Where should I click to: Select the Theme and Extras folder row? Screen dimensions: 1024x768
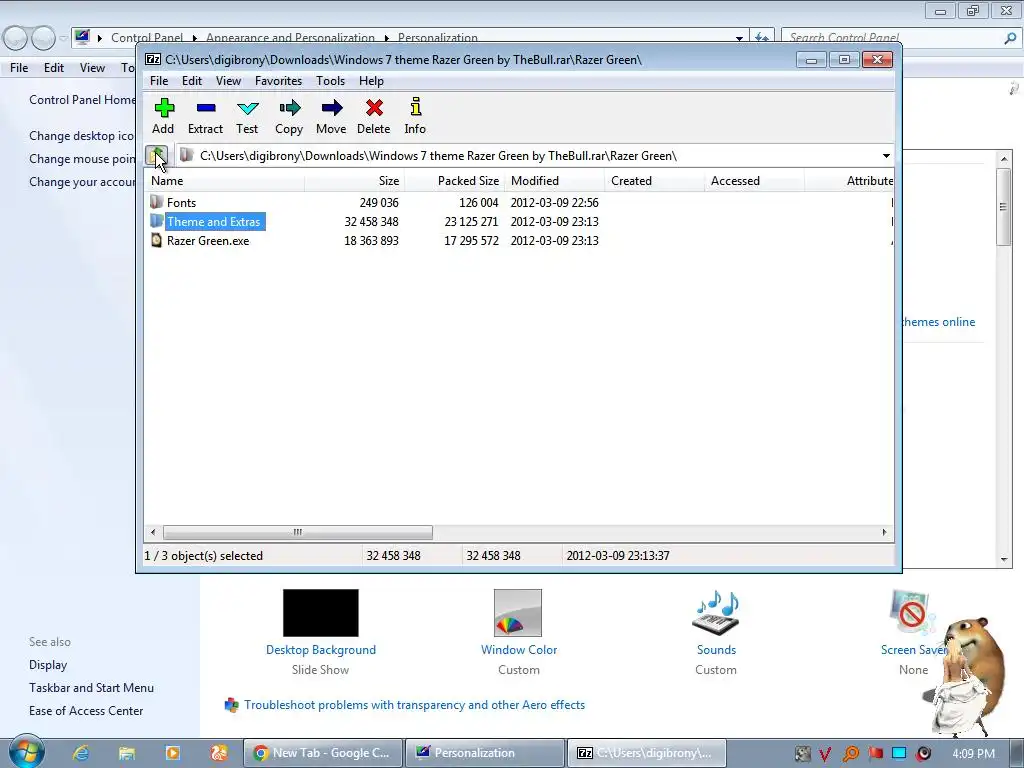pos(519,221)
